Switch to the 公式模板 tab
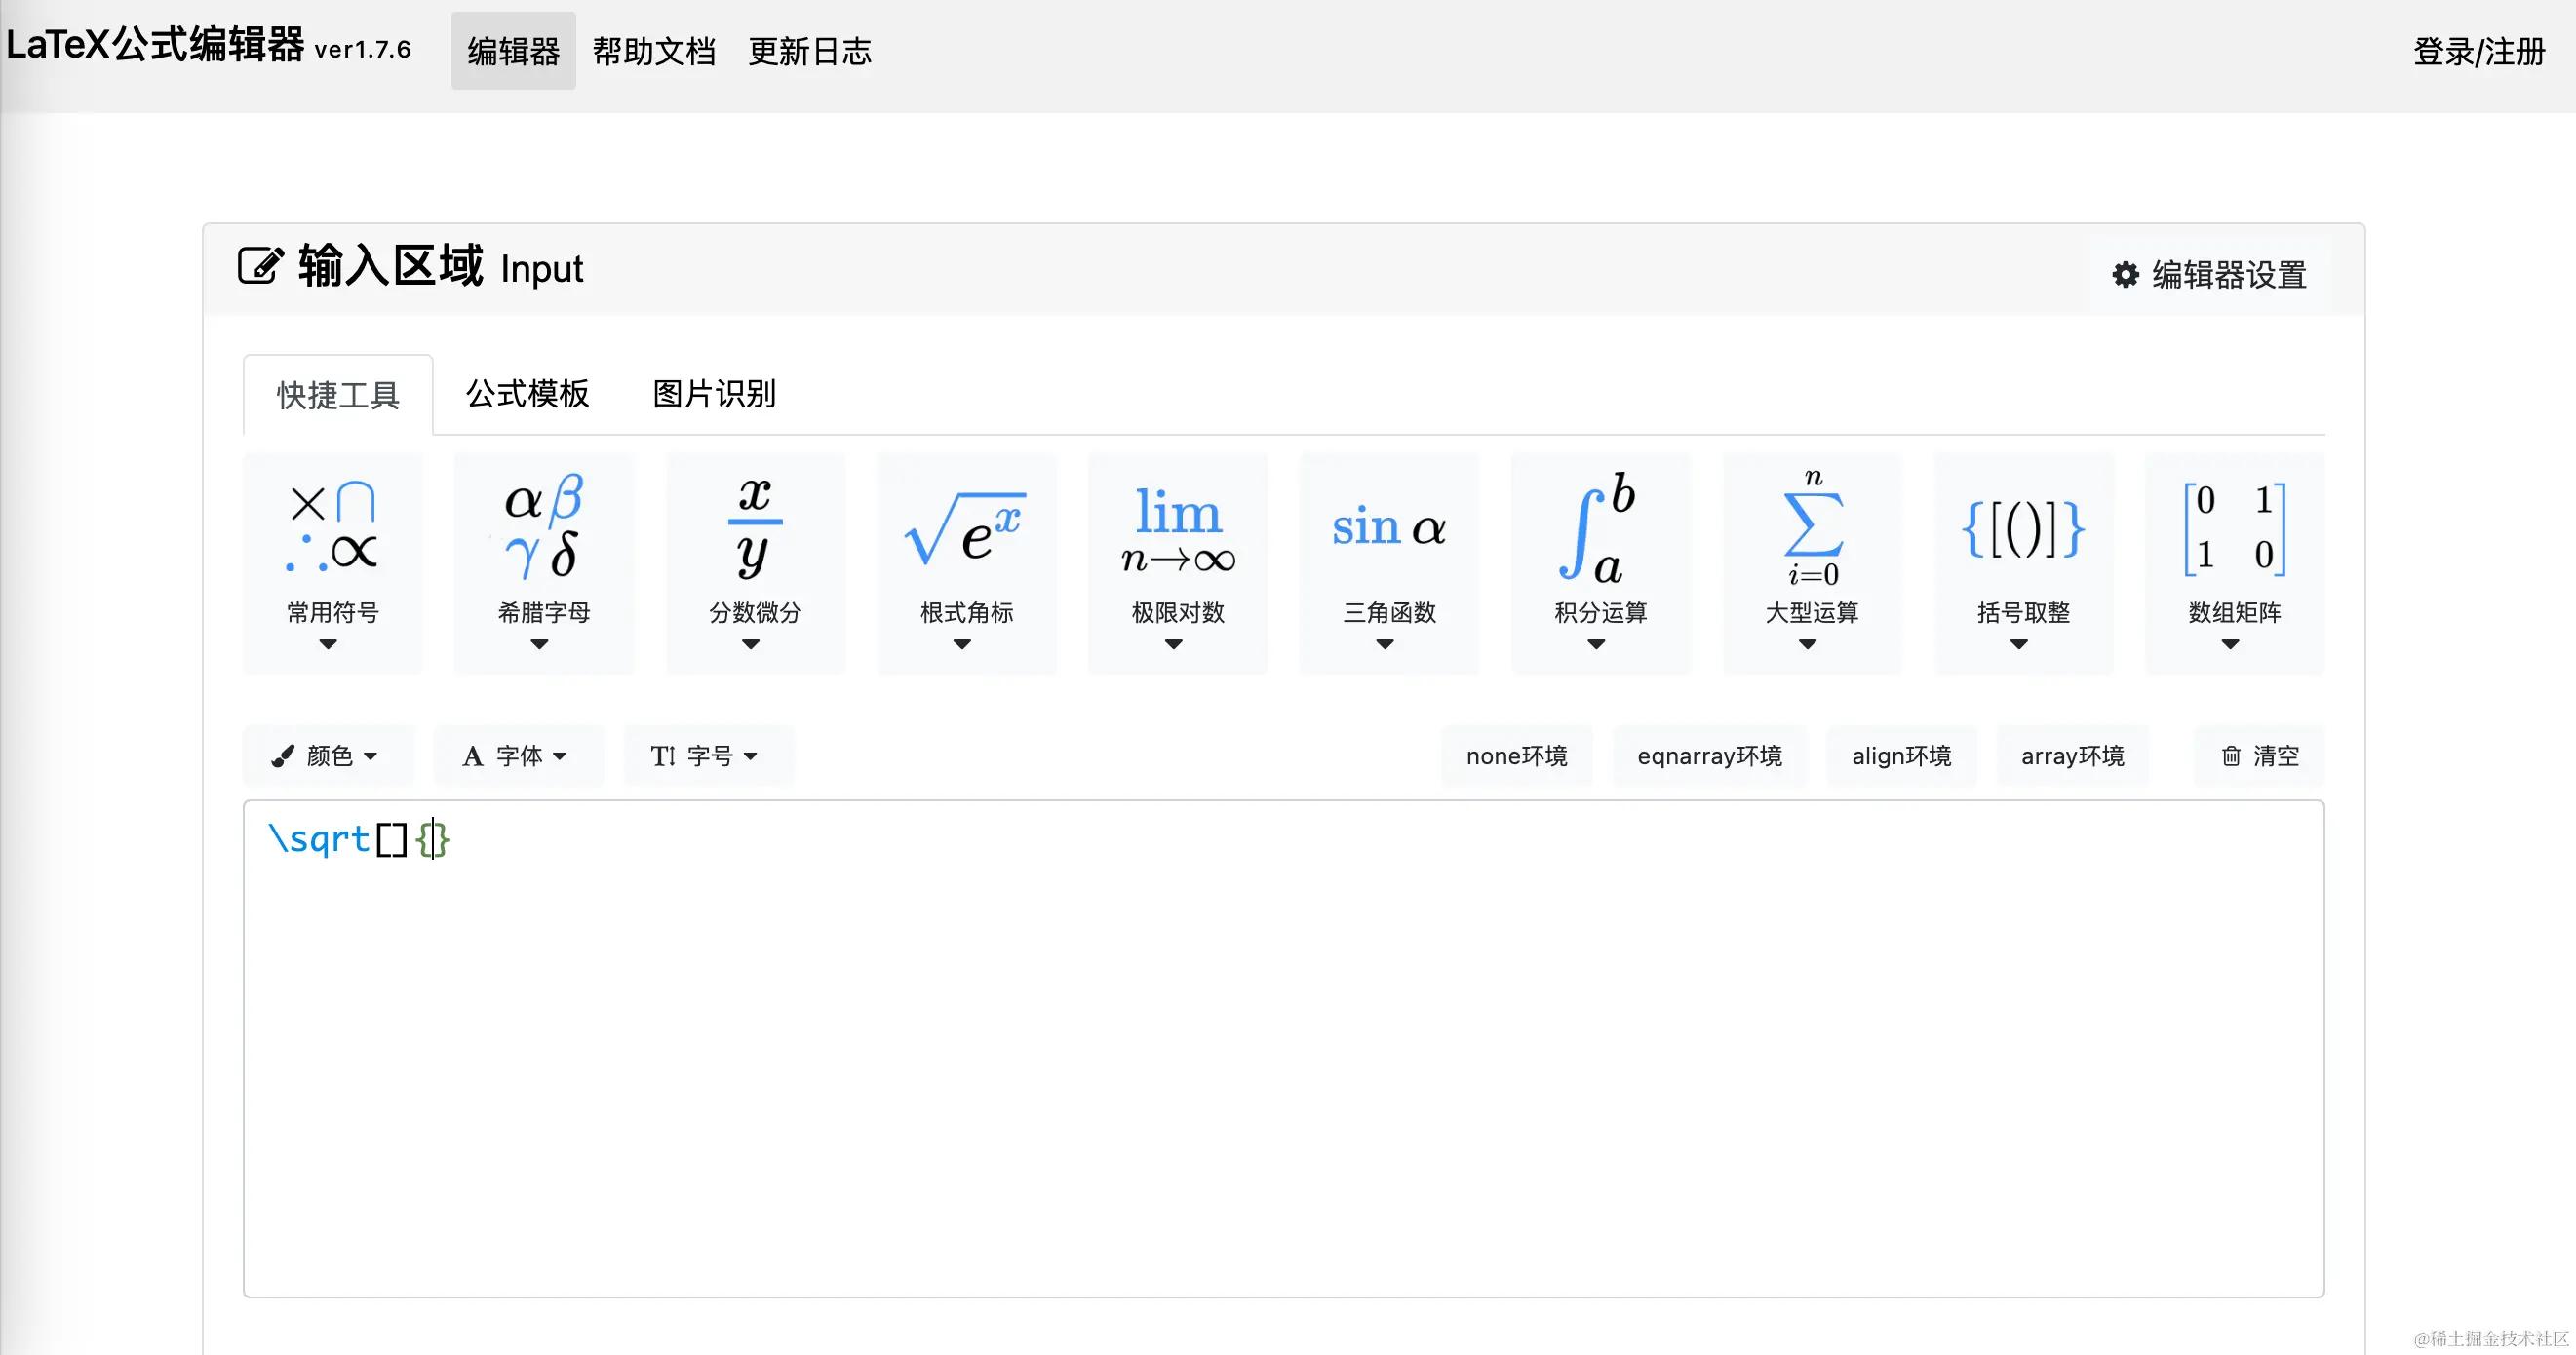Image resolution: width=2576 pixels, height=1355 pixels. tap(528, 393)
